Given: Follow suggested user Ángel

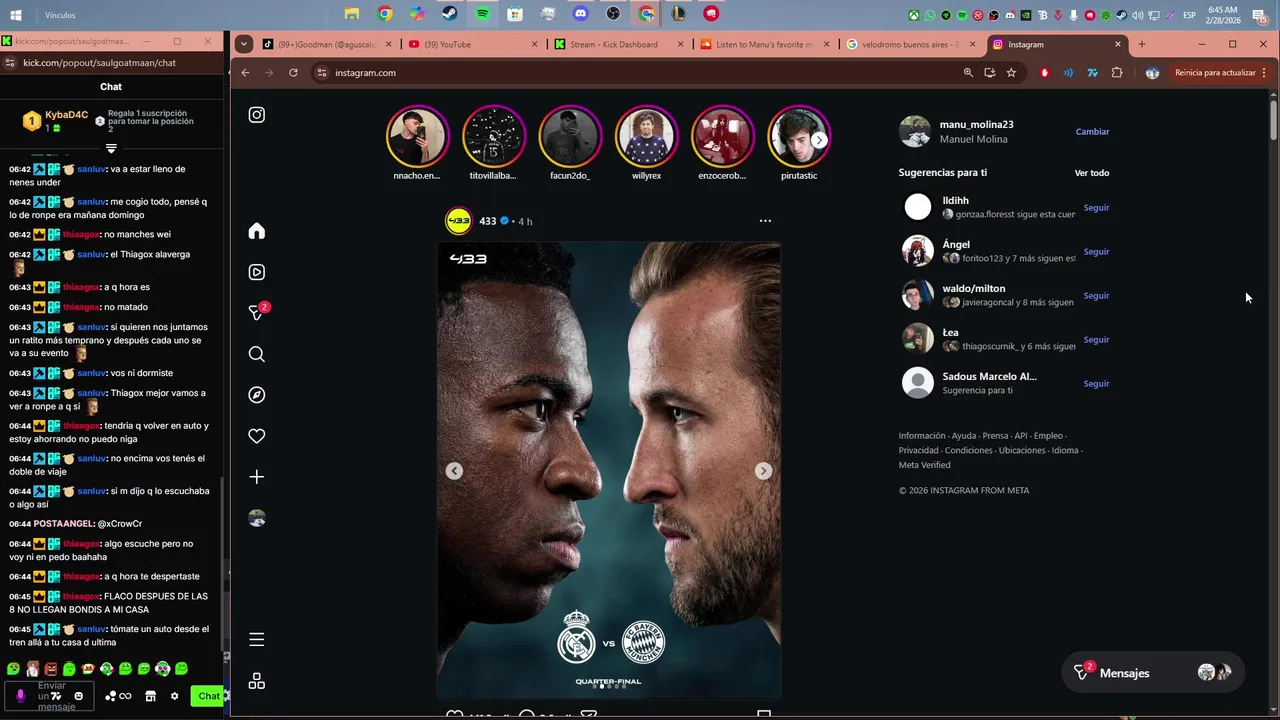Looking at the screenshot, I should coord(1096,252).
